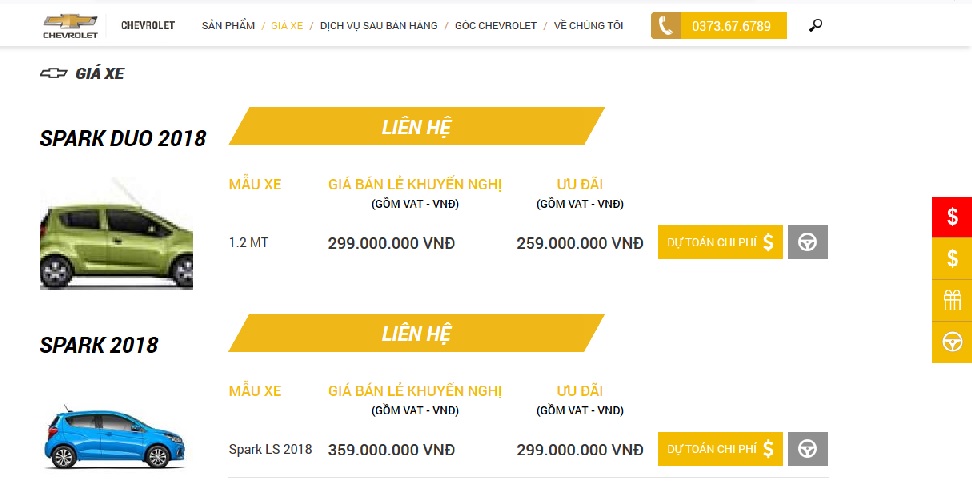Open the Sản Phẩm menu
Viewport: 972px width, 488px height.
pos(228,25)
